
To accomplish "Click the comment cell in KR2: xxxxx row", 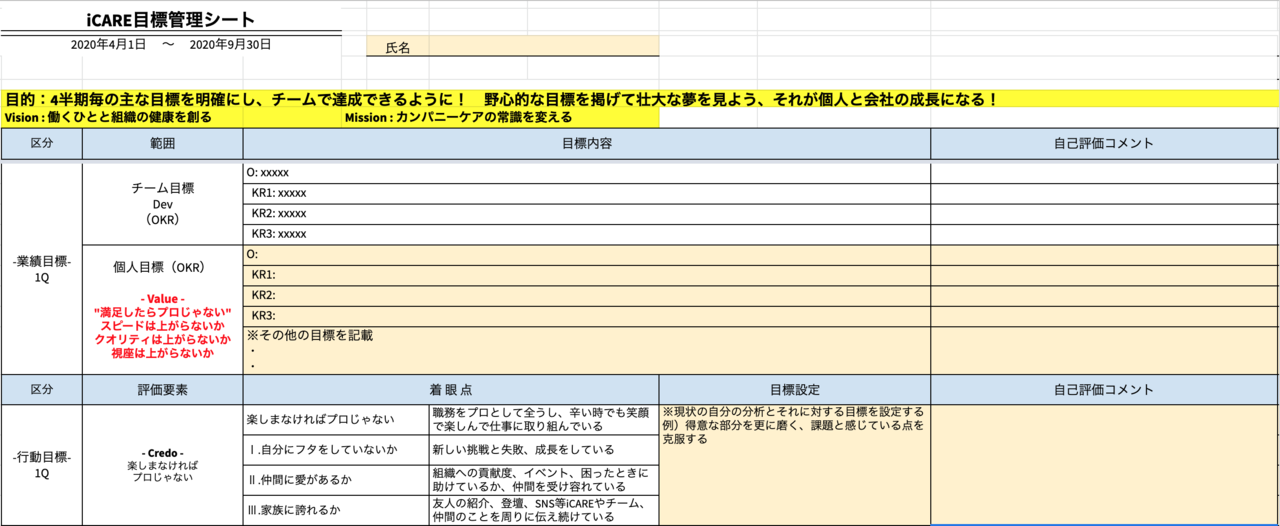I will point(1104,213).
